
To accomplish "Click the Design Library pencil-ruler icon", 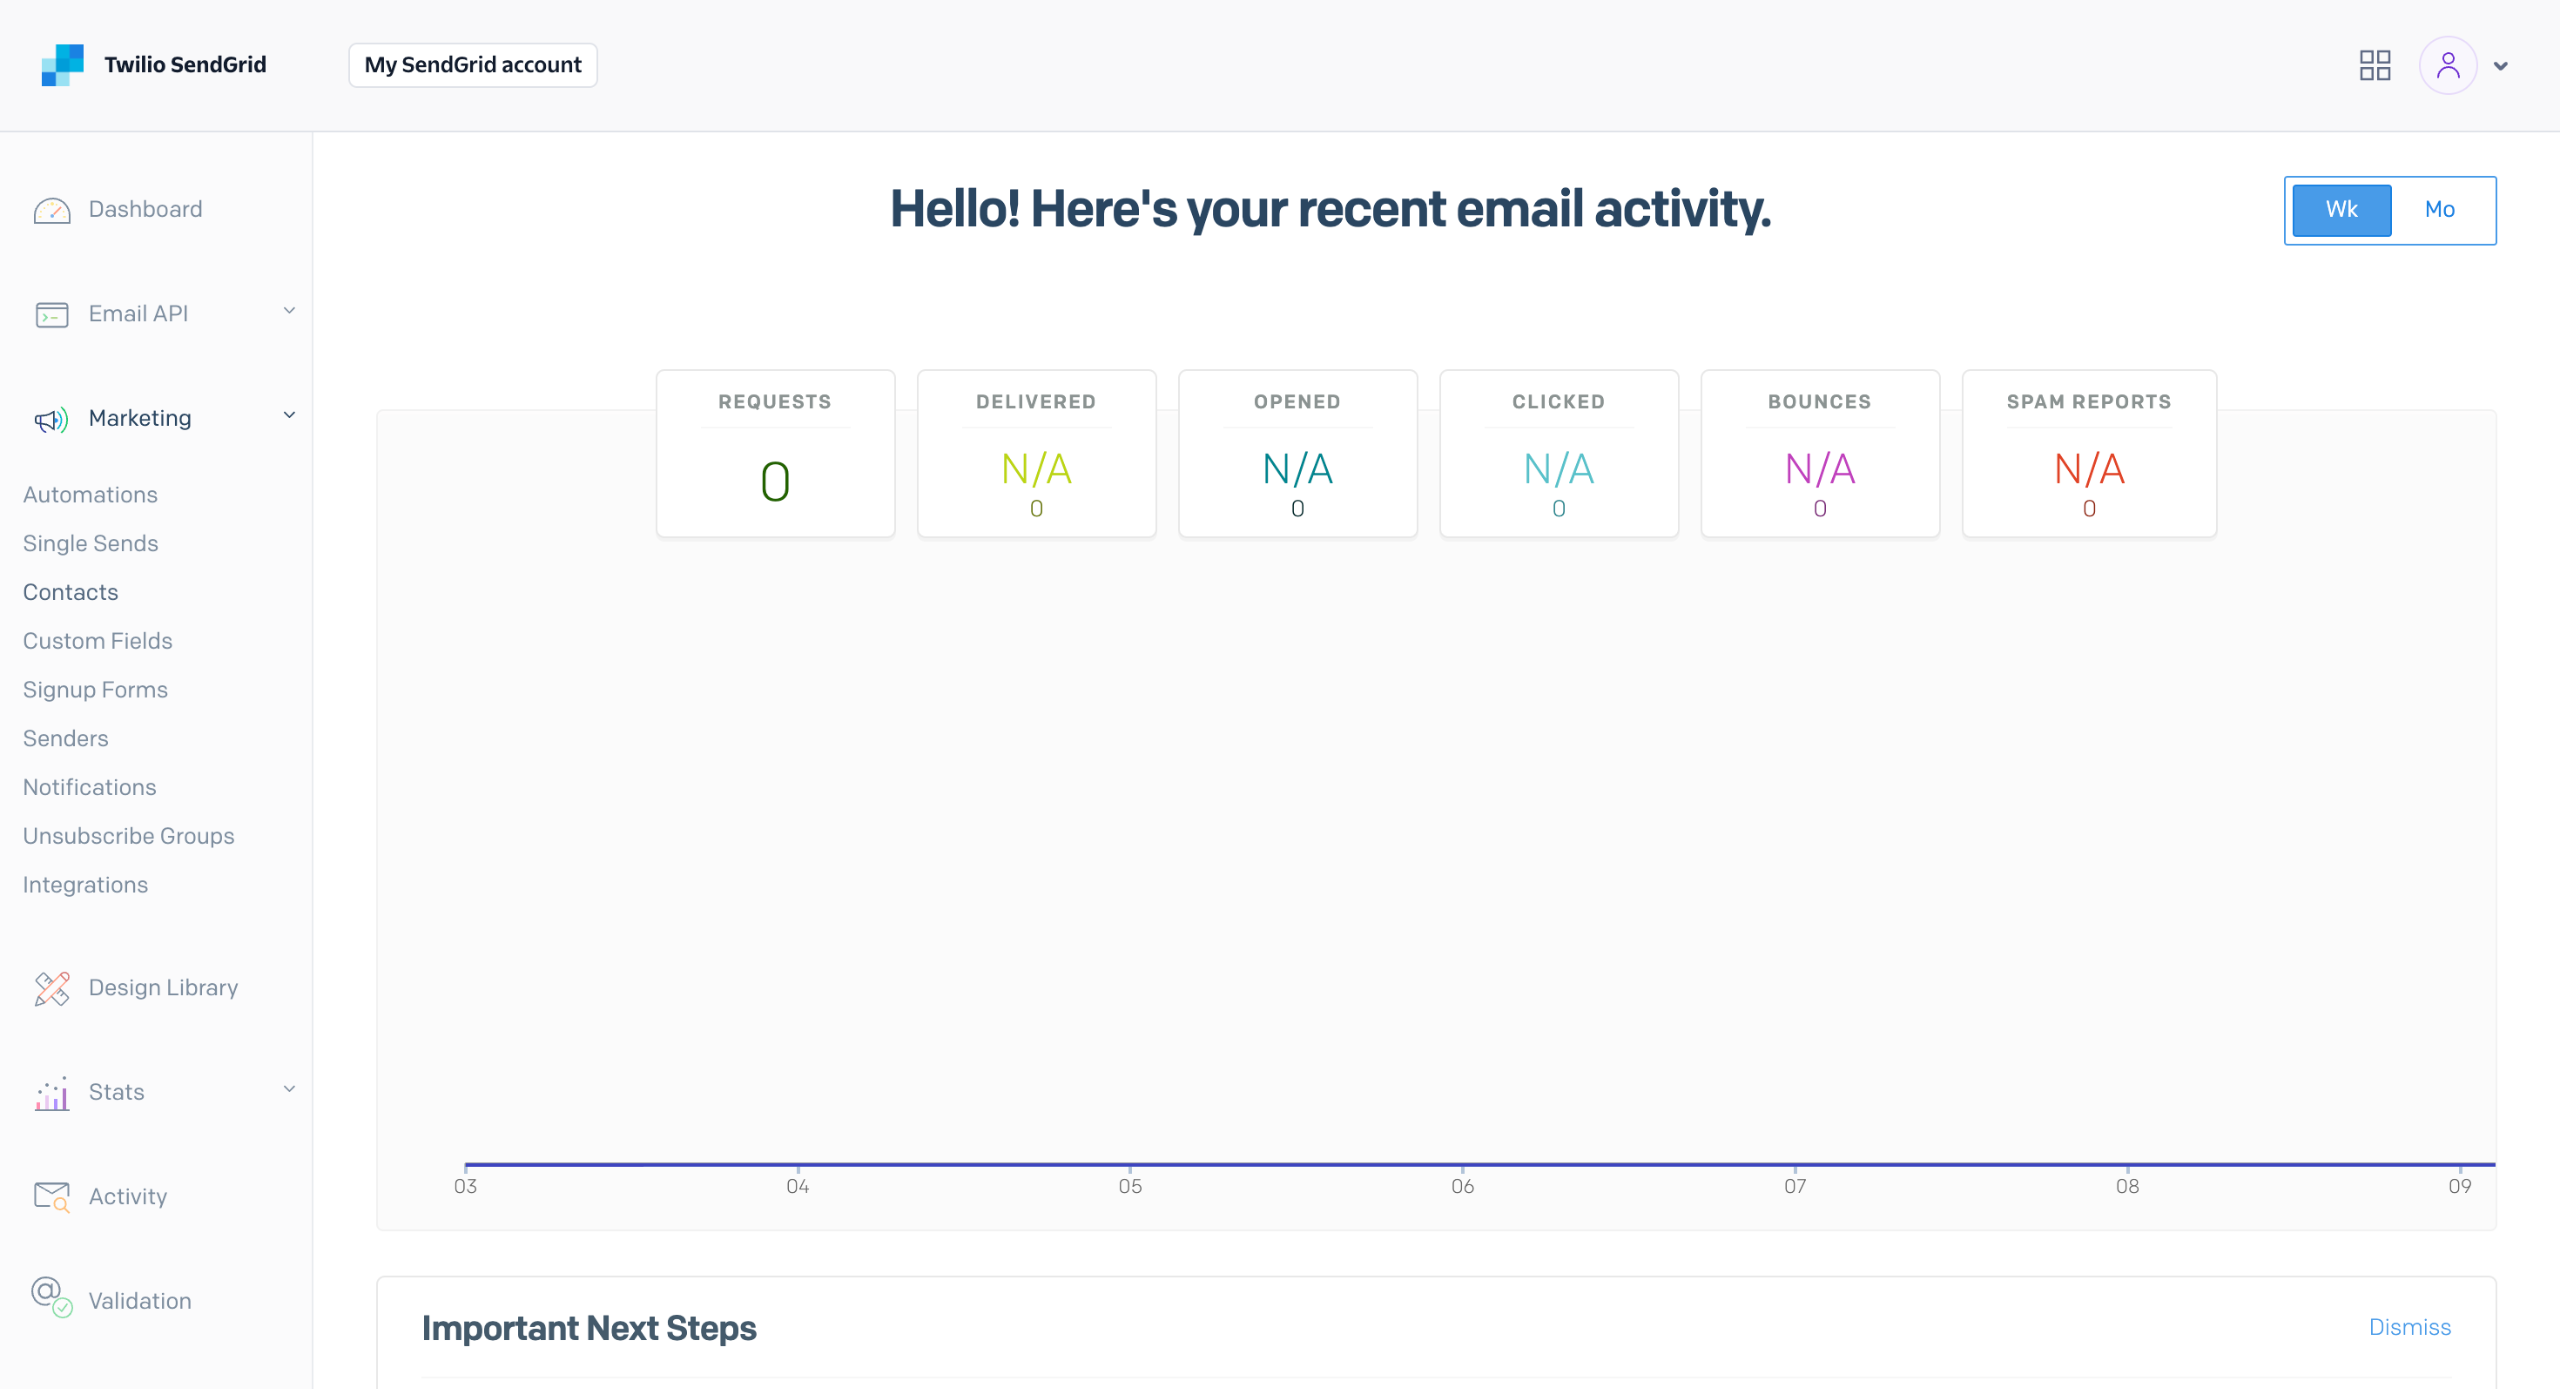I will 52,989.
